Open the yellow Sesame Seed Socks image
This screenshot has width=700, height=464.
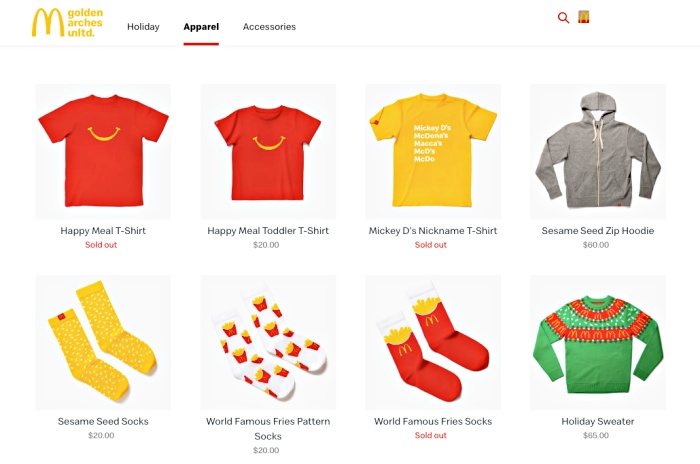(x=103, y=343)
